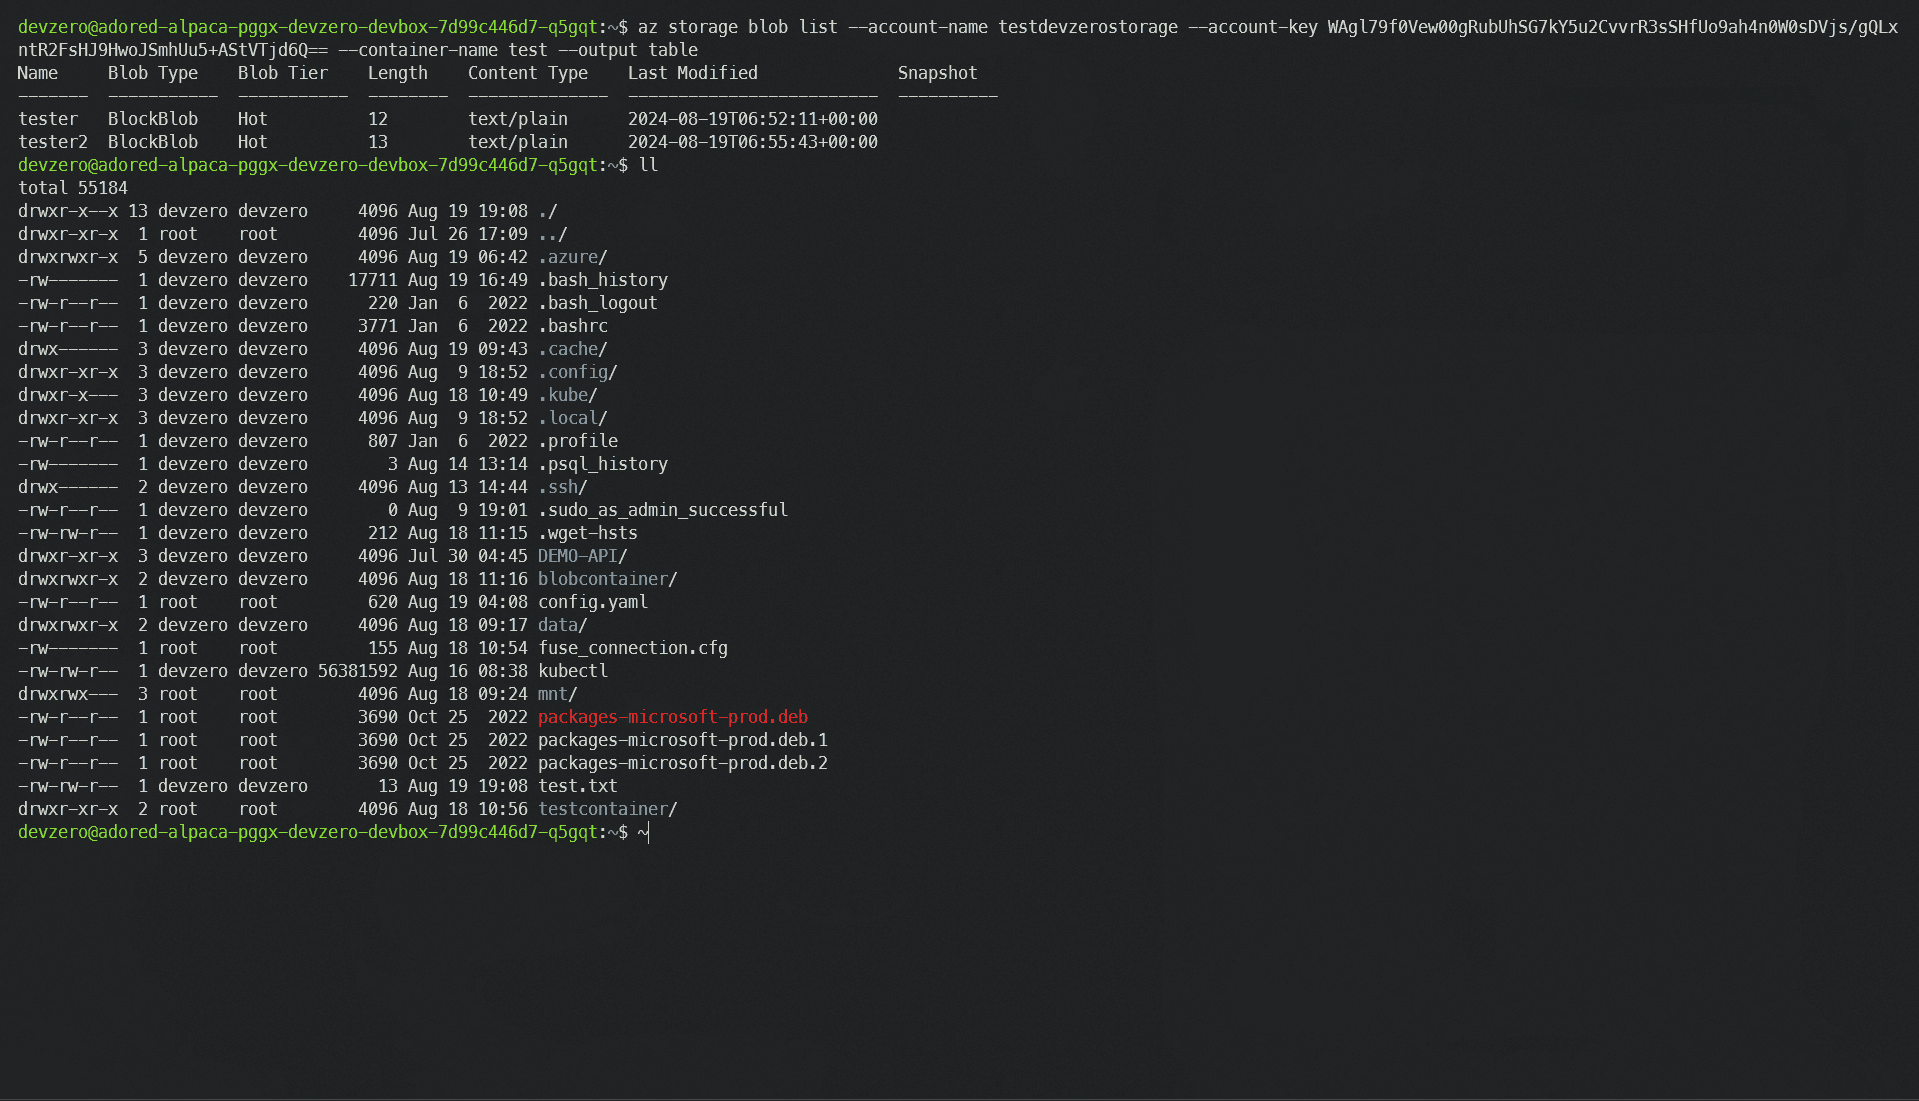1919x1101 pixels.
Task: Click the tester2 blob name
Action: point(53,142)
